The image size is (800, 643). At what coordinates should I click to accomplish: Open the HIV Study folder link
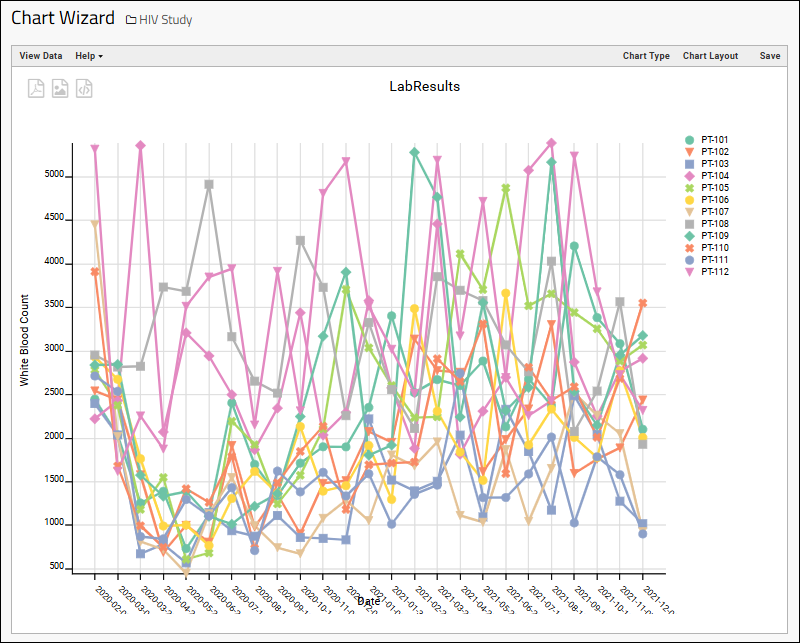(x=166, y=20)
